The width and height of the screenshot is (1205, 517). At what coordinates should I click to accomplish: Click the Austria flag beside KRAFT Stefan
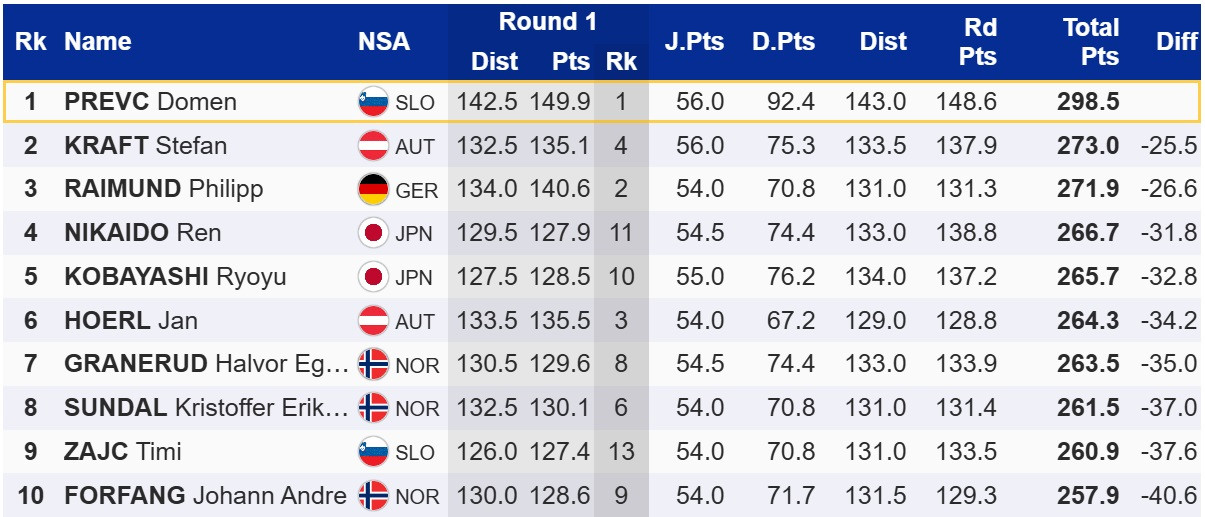click(x=373, y=146)
